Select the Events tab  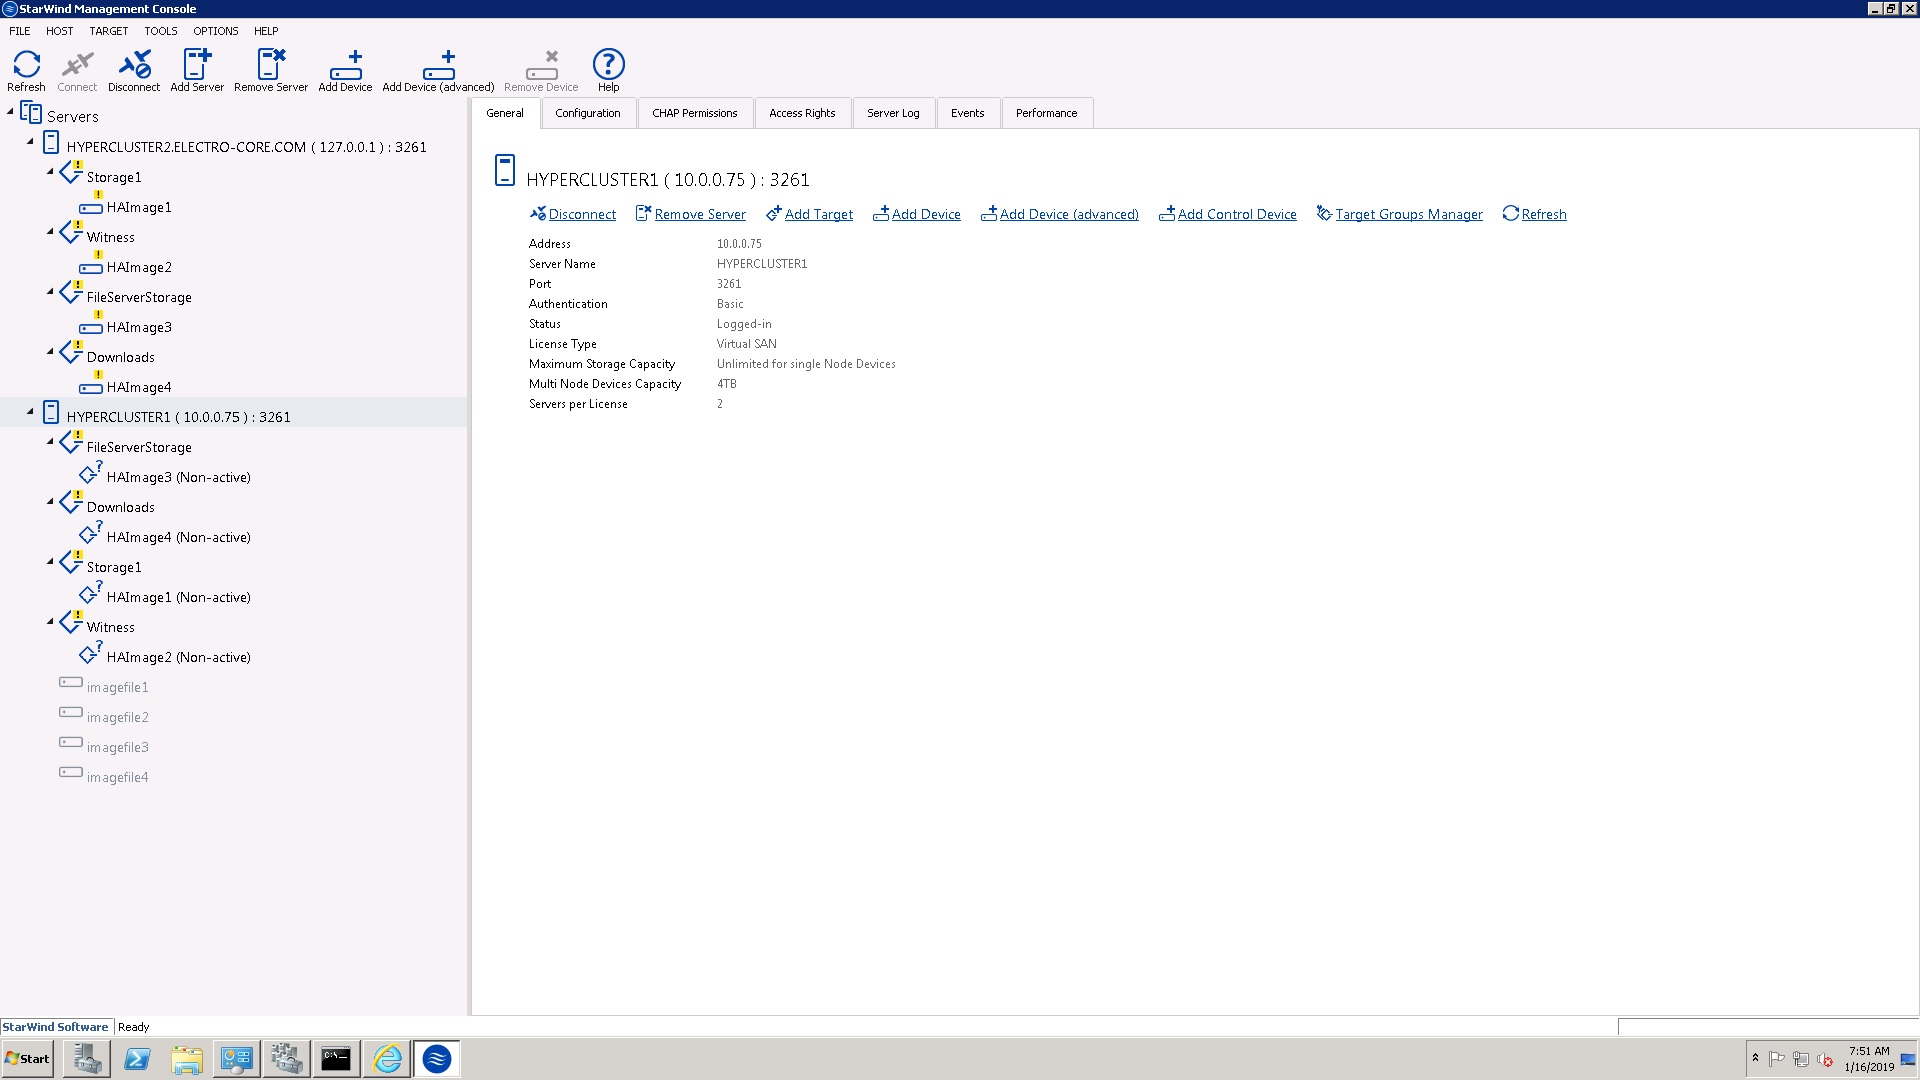click(x=967, y=112)
